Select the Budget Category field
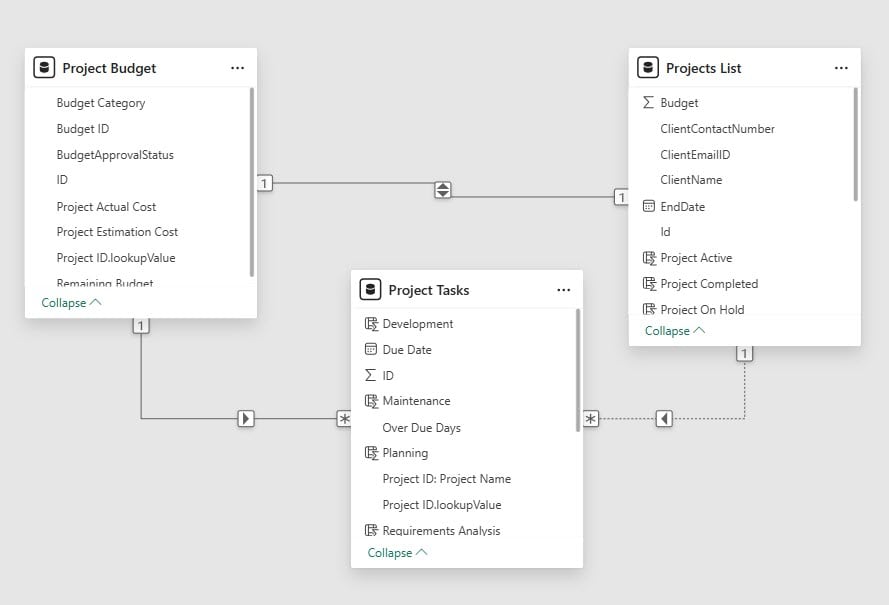Screen dimensions: 889x605 point(101,103)
